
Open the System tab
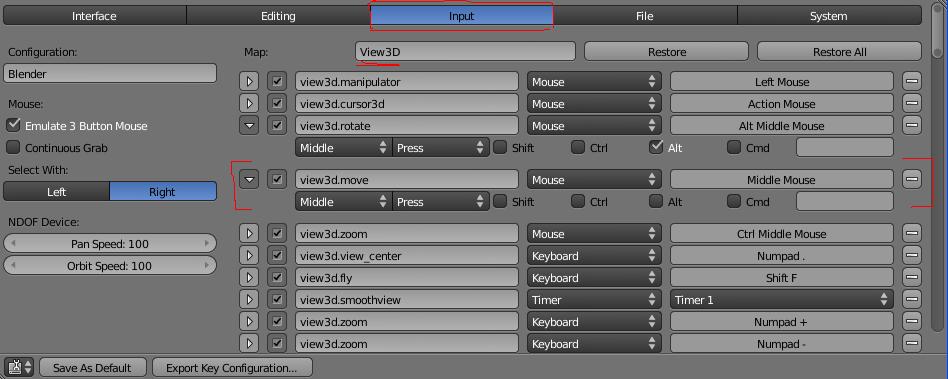828,16
